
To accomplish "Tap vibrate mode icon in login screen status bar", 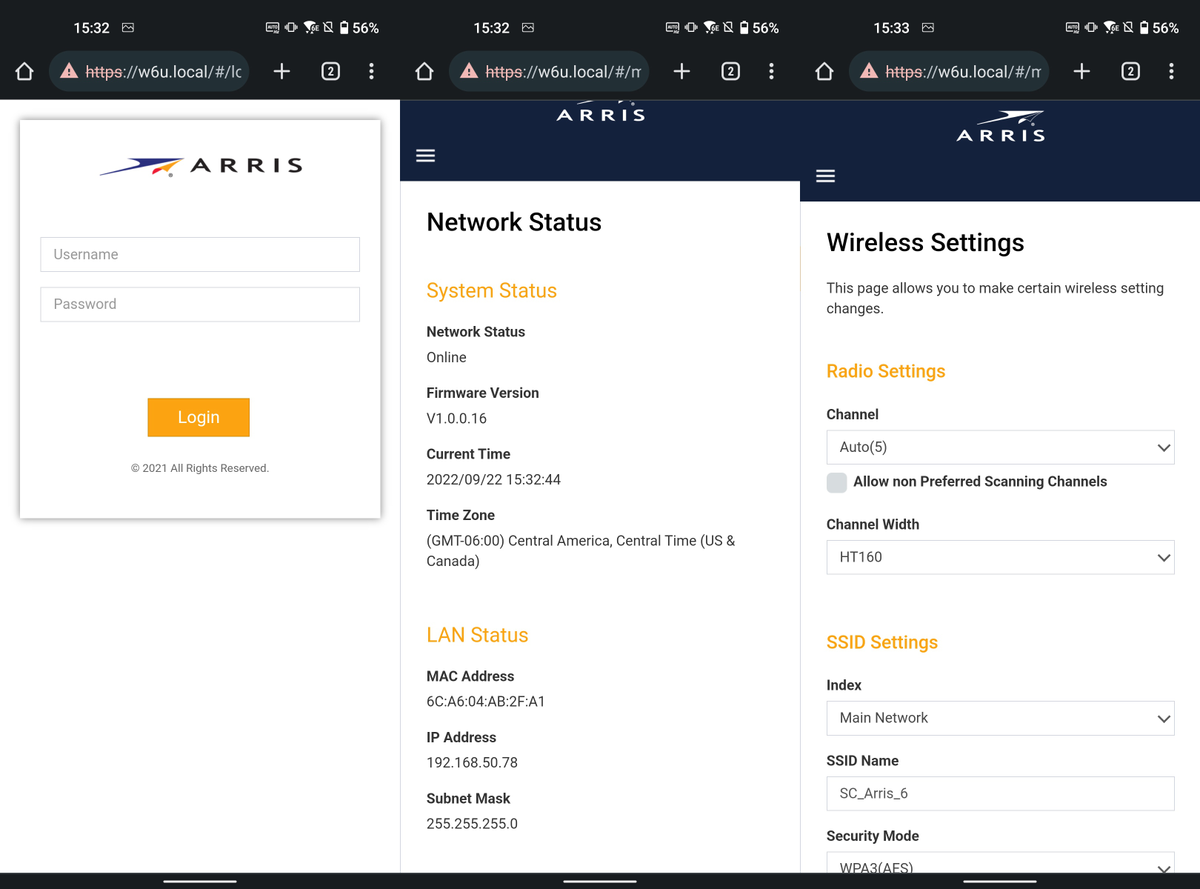I will (291, 28).
